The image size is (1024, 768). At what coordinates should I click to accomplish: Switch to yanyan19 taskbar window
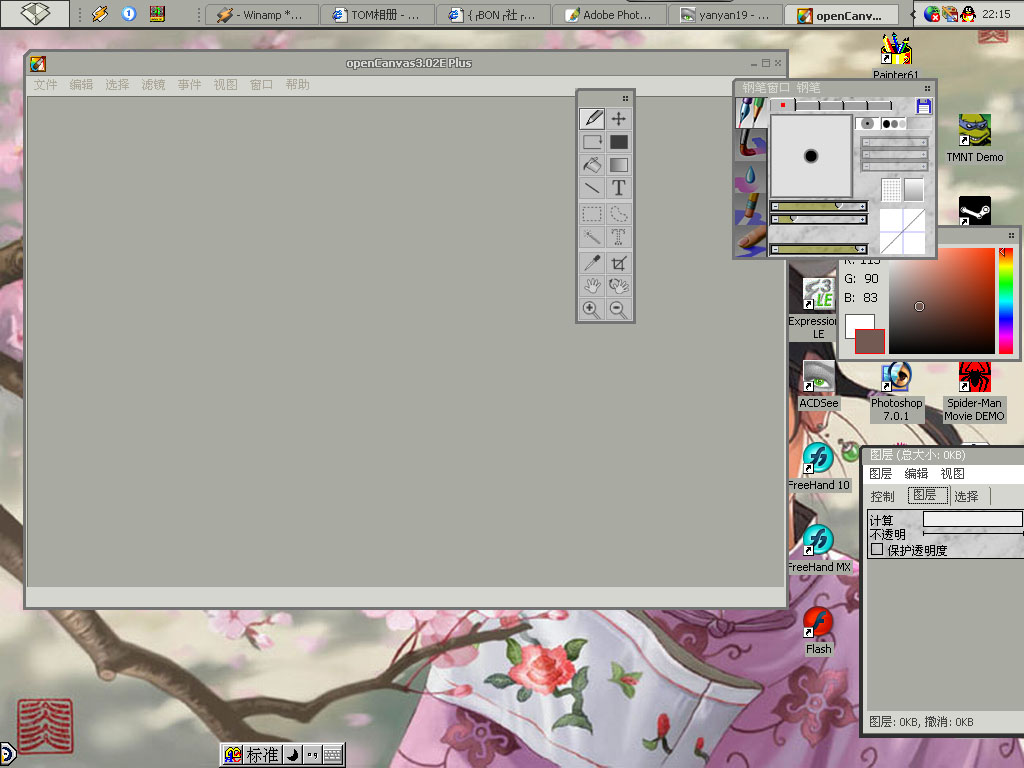(726, 14)
